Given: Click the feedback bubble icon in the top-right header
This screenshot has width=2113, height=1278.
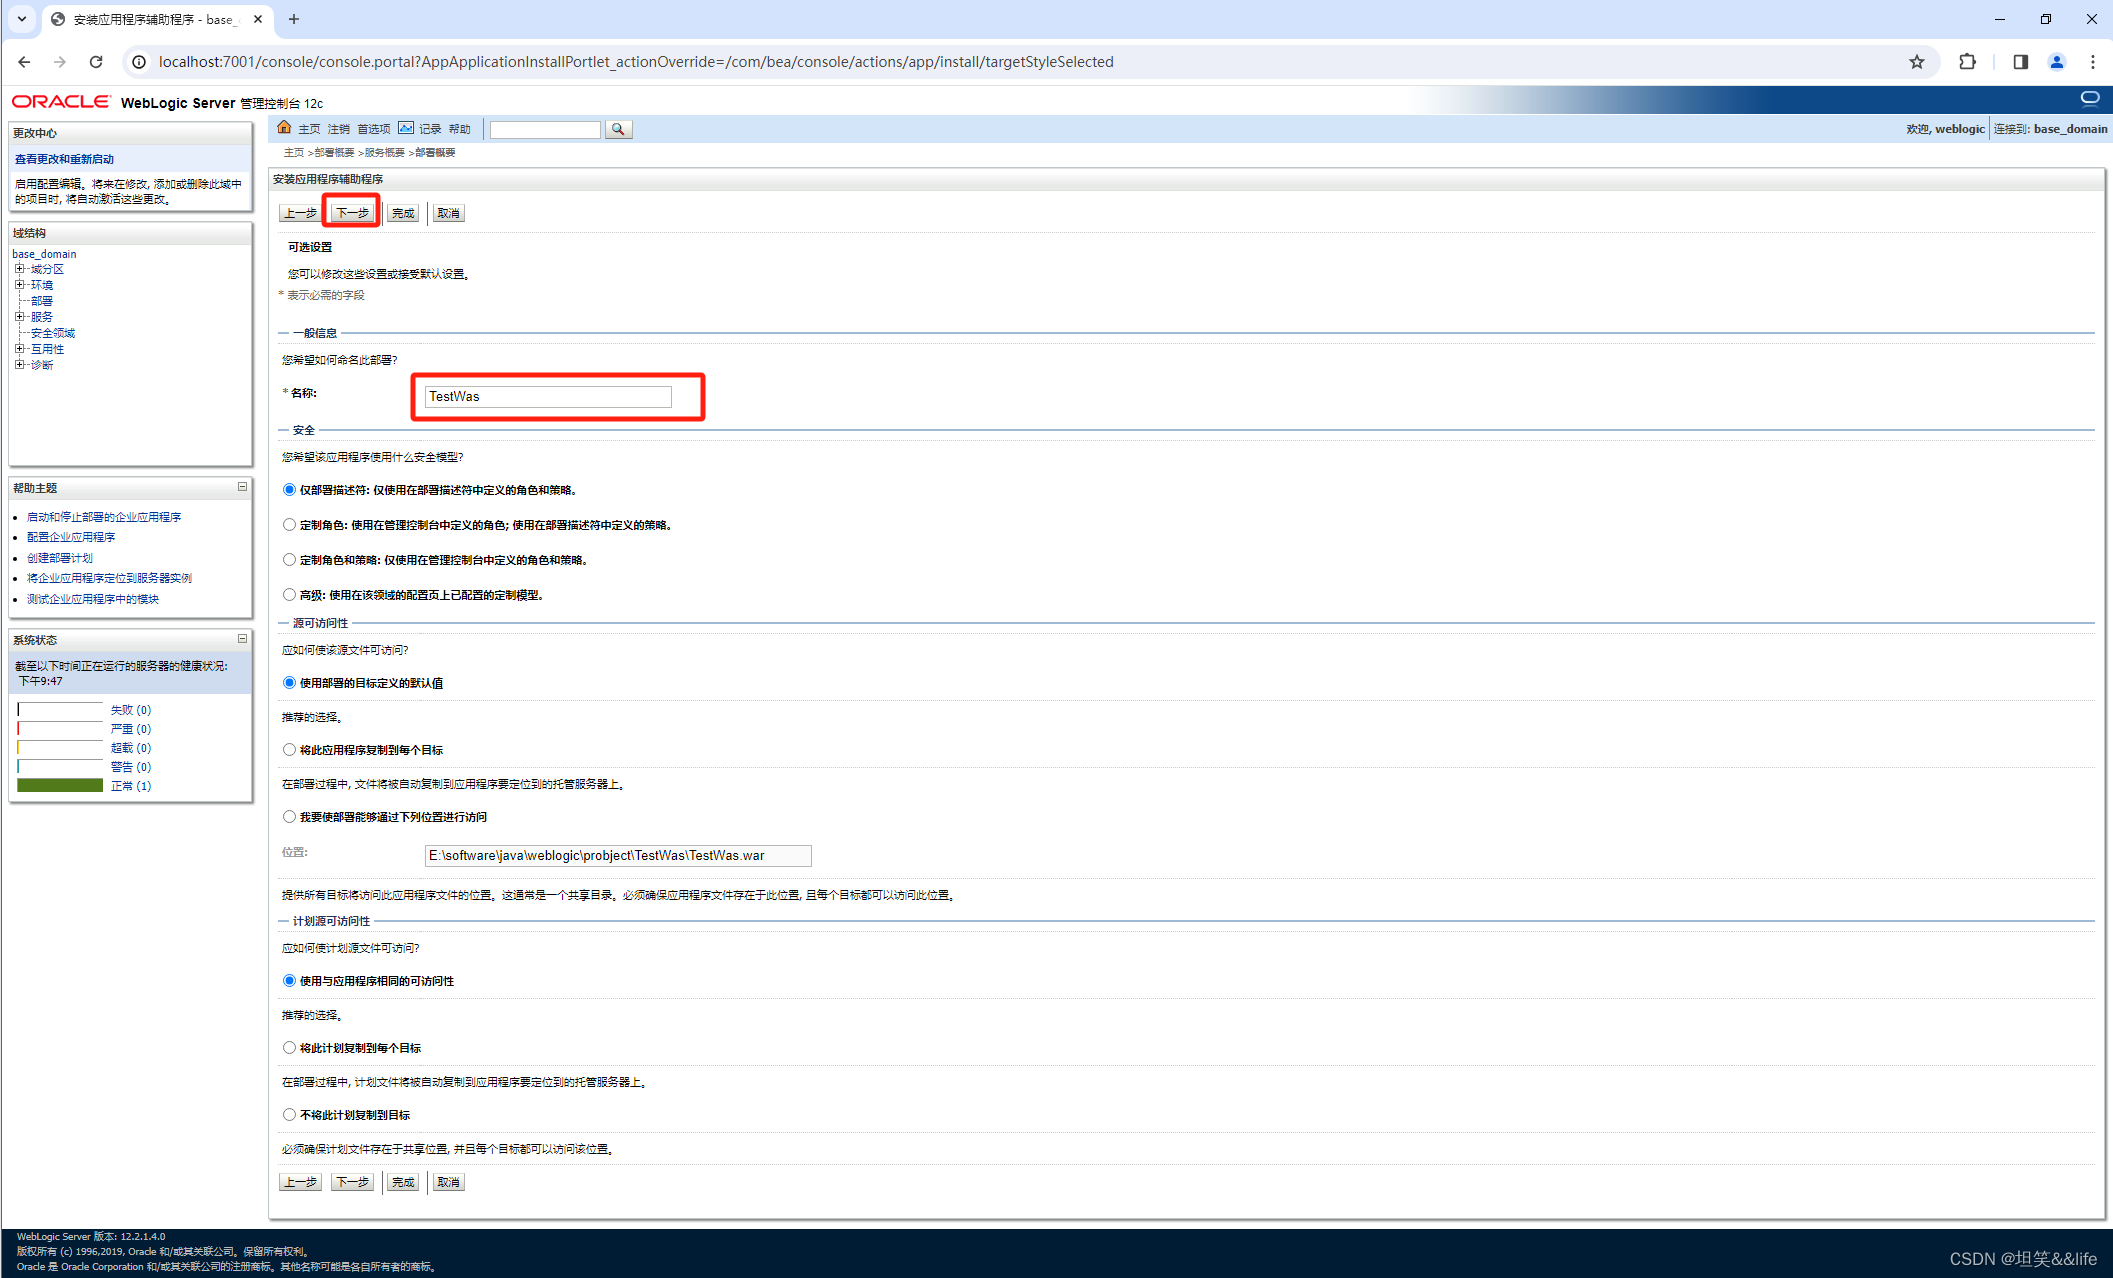Looking at the screenshot, I should tap(2090, 98).
